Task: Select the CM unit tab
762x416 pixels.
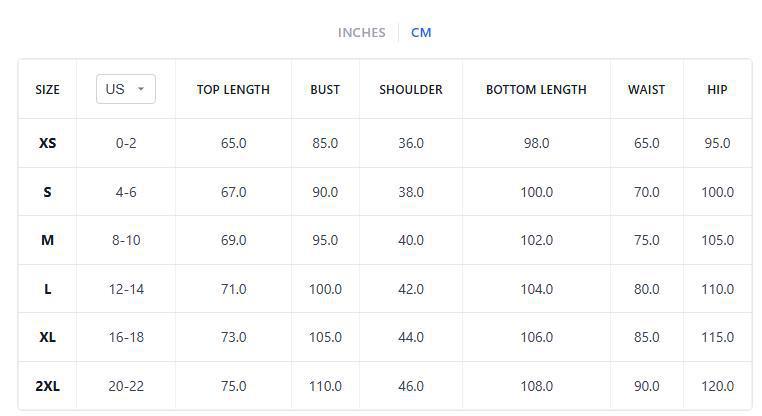Action: pos(421,32)
